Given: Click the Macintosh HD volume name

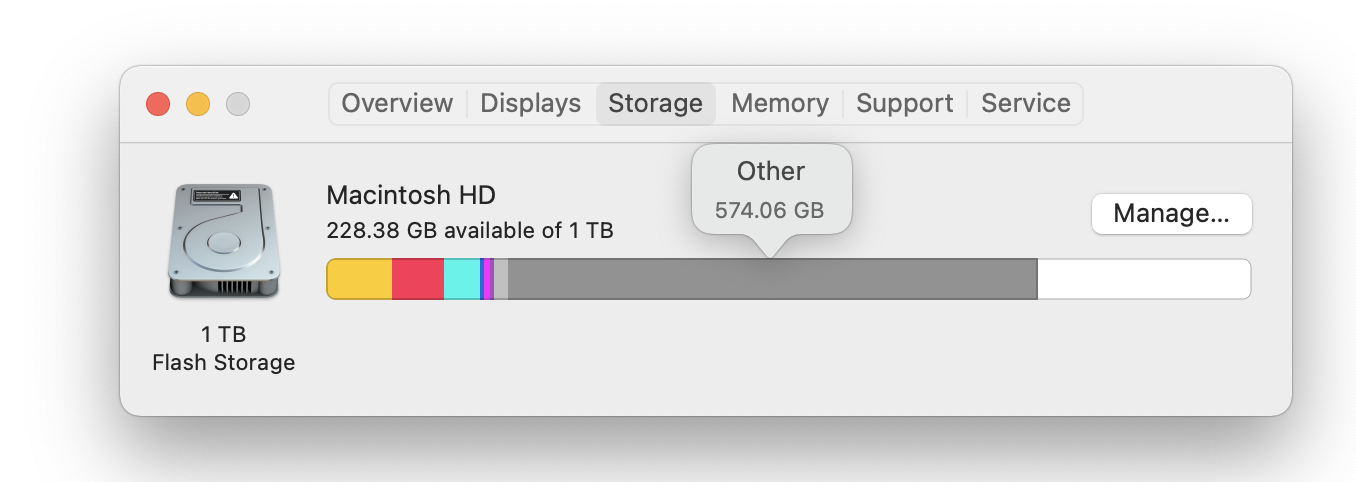Looking at the screenshot, I should click(x=411, y=195).
